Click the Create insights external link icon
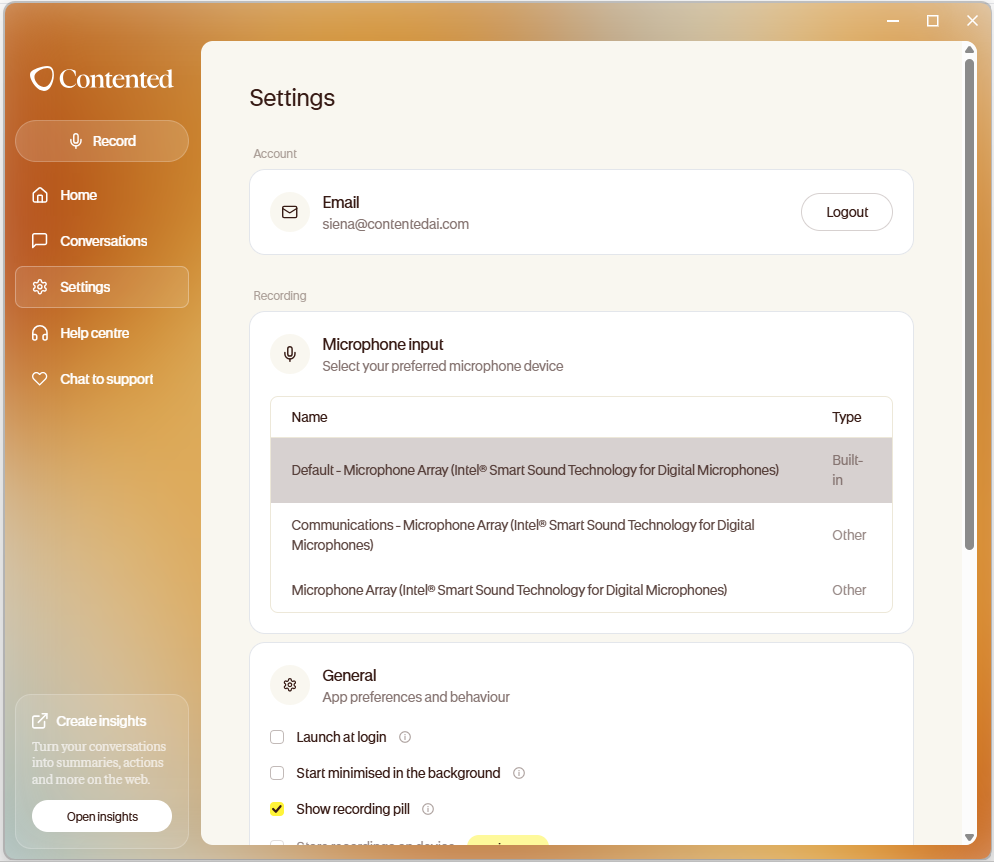This screenshot has width=994, height=862. point(40,721)
